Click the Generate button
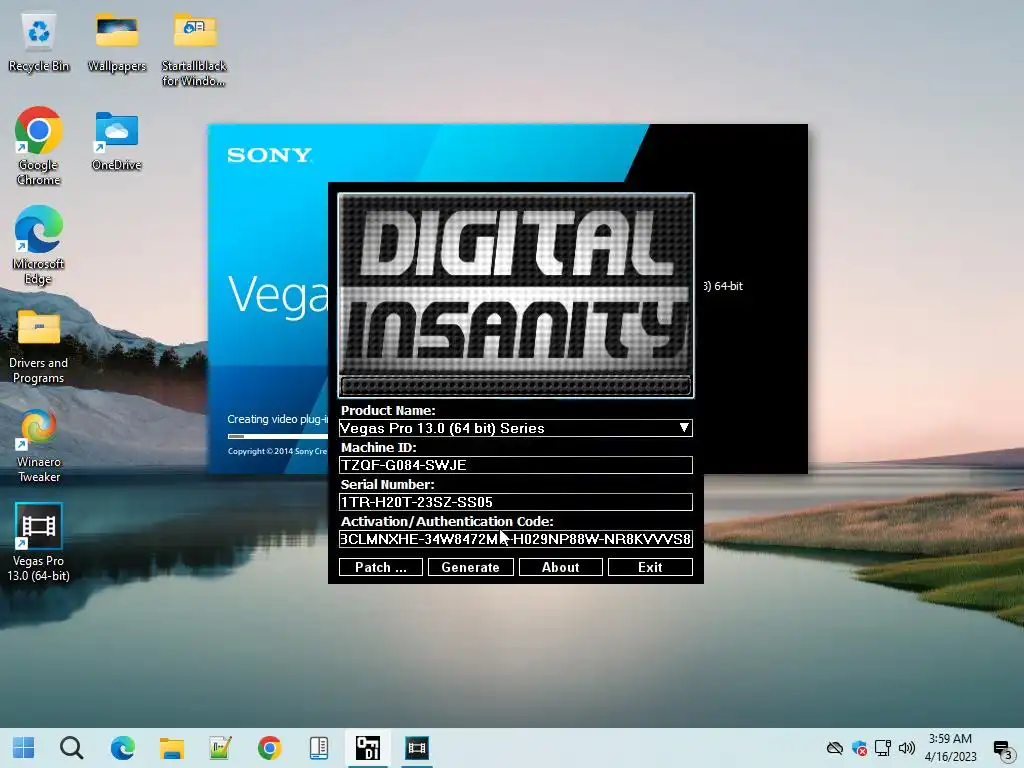 [x=470, y=567]
